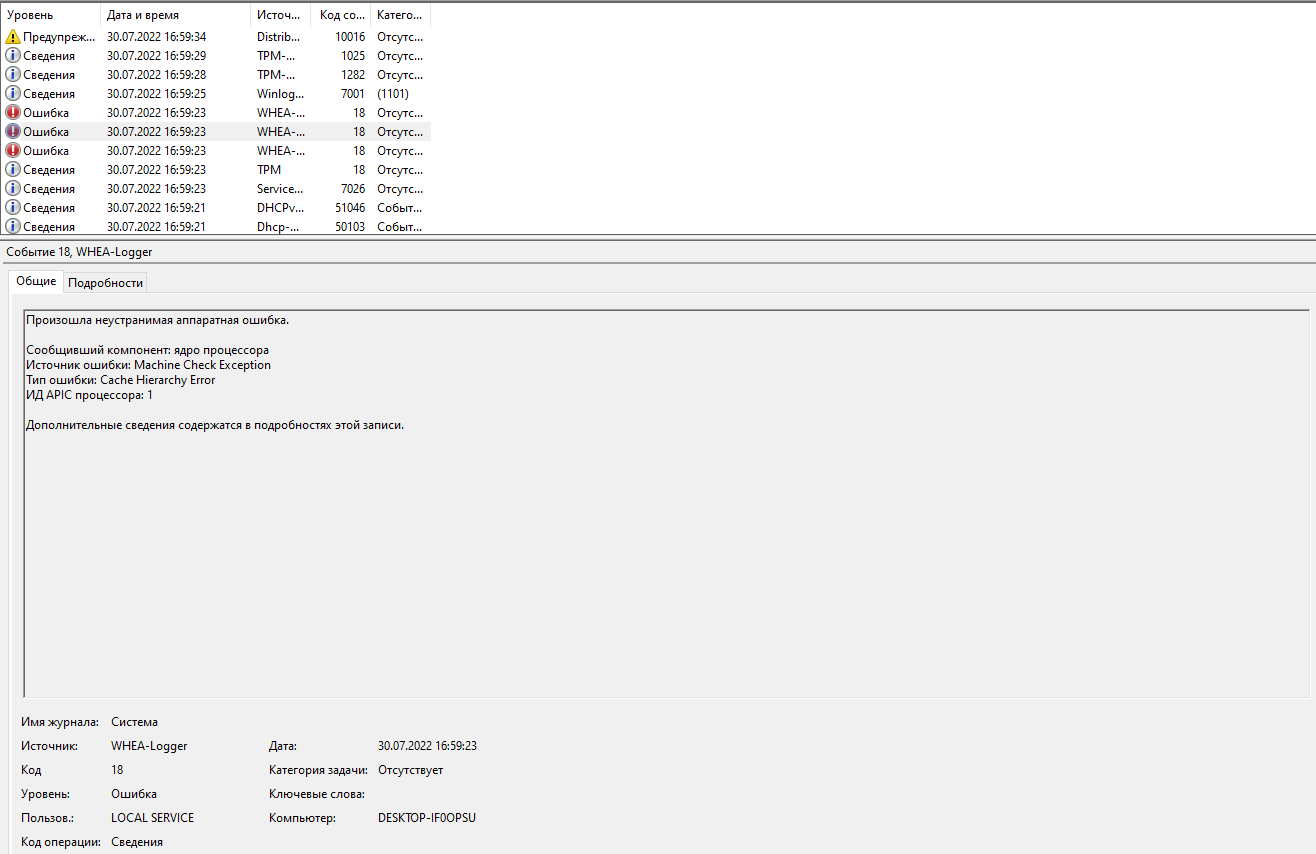Click the Дата value 30.07.2022 16:59:23
The height and width of the screenshot is (854, 1316).
[x=427, y=746]
